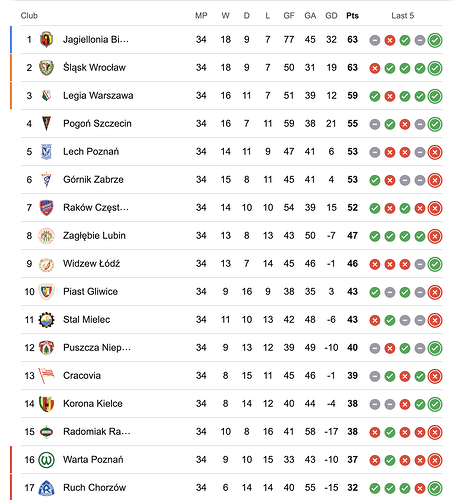Click the Śląsk Wrocław club crest
This screenshot has width=463, height=500.
tap(46, 68)
